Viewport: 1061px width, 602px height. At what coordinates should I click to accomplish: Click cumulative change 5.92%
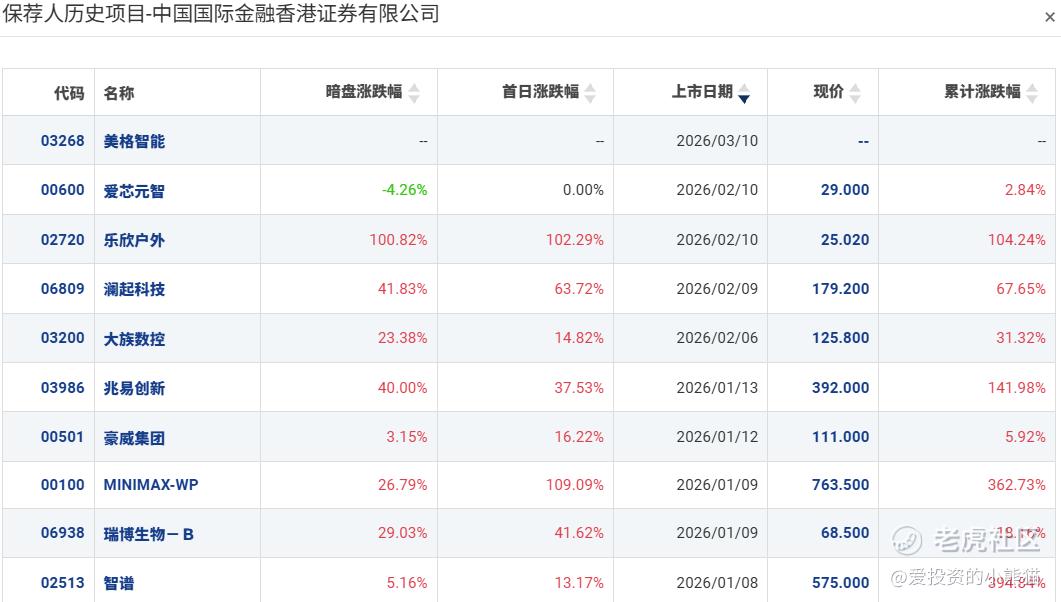click(1025, 437)
